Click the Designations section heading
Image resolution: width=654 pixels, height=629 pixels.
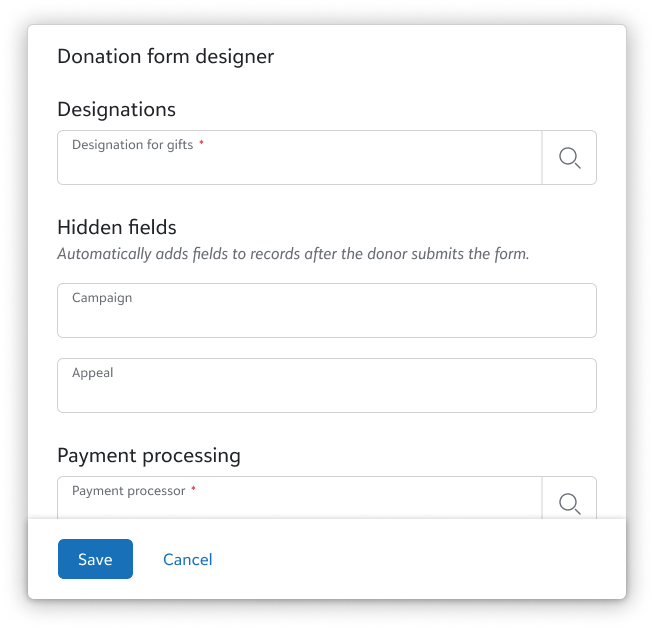click(x=116, y=109)
